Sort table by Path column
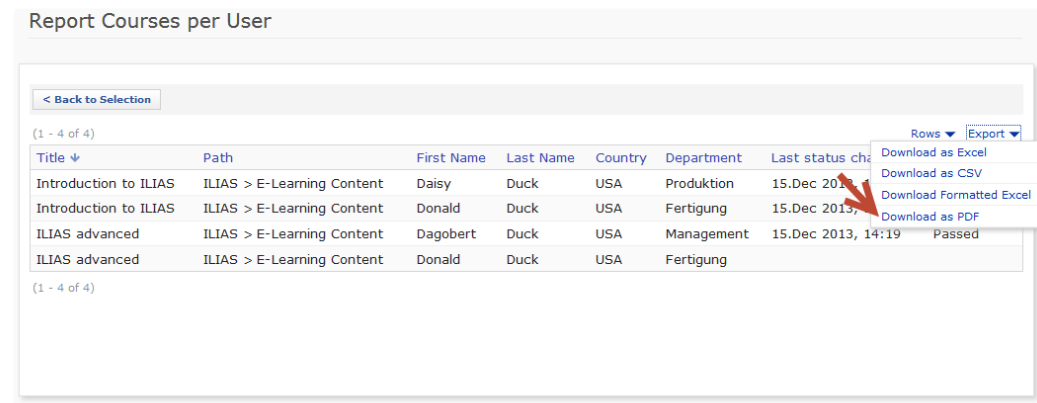 coord(218,158)
